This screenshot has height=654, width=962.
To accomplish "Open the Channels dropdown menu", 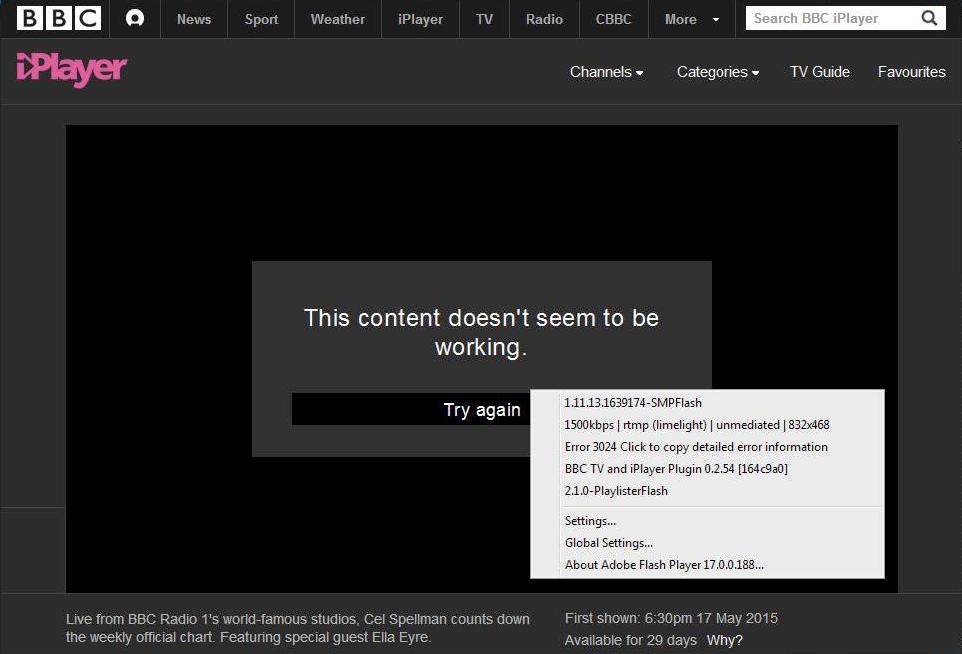I will (606, 72).
